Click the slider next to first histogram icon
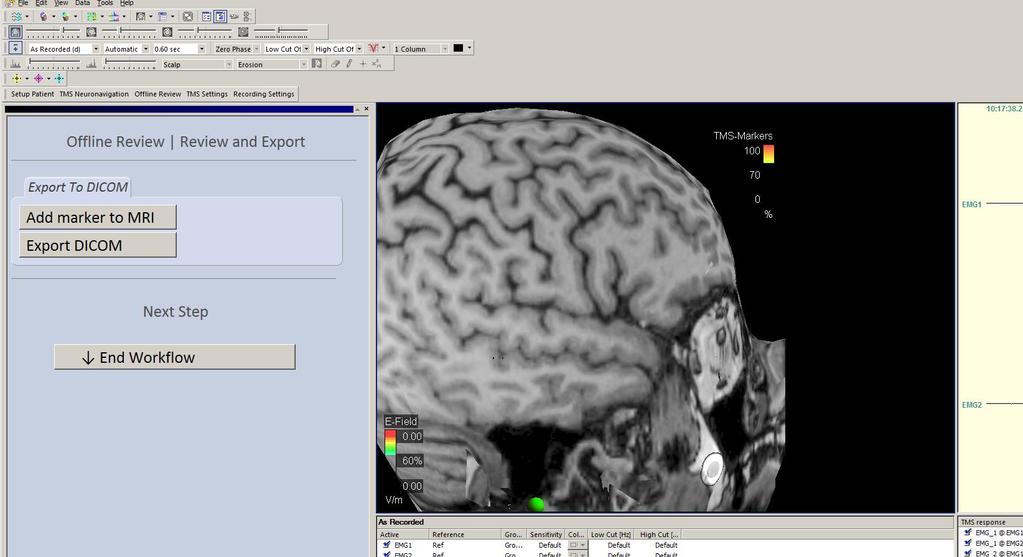Viewport: 1023px width, 557px height. click(55, 64)
